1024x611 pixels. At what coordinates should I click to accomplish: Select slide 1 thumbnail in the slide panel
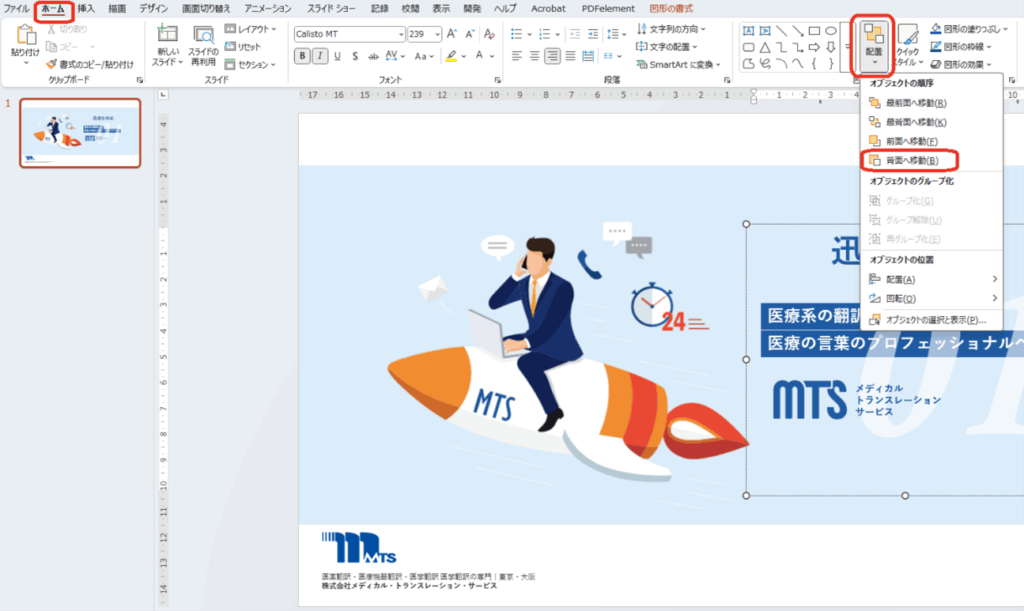(81, 133)
